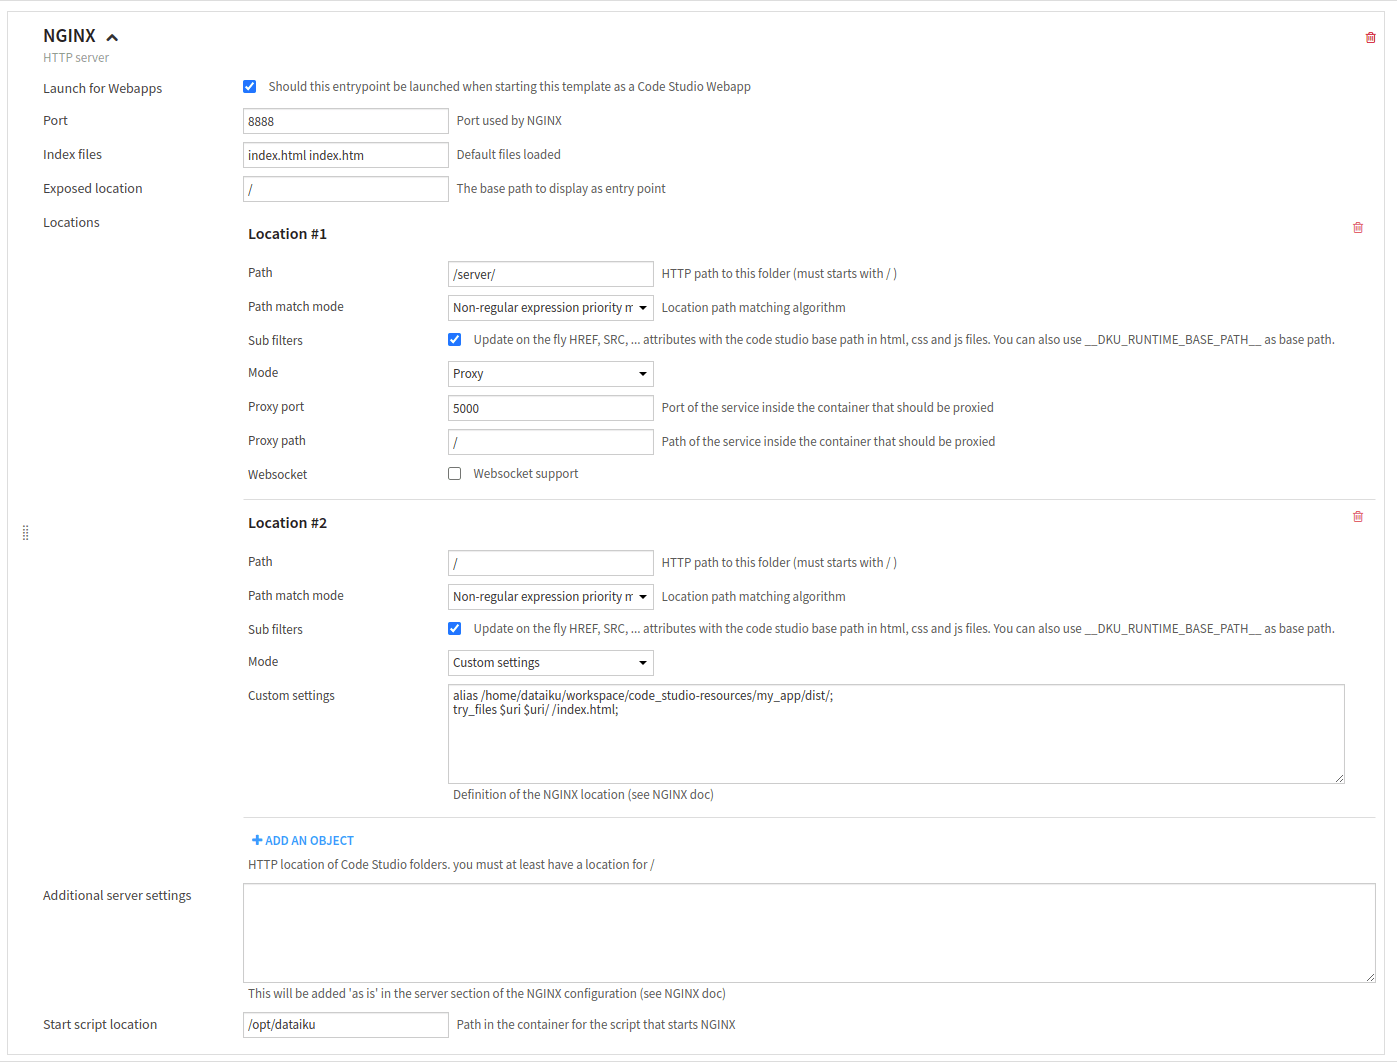1397x1062 pixels.
Task: Click the Start script location field
Action: tap(345, 1025)
